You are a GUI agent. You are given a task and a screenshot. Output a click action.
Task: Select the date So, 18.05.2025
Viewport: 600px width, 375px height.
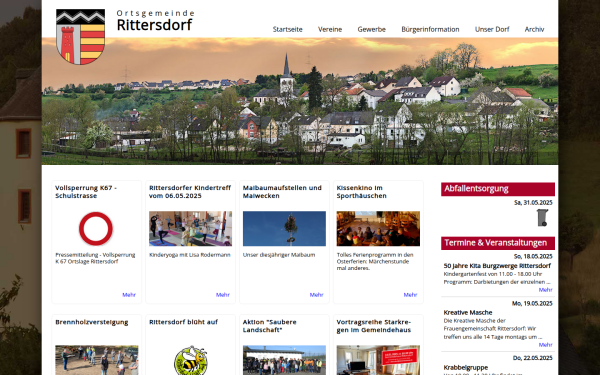tap(533, 256)
